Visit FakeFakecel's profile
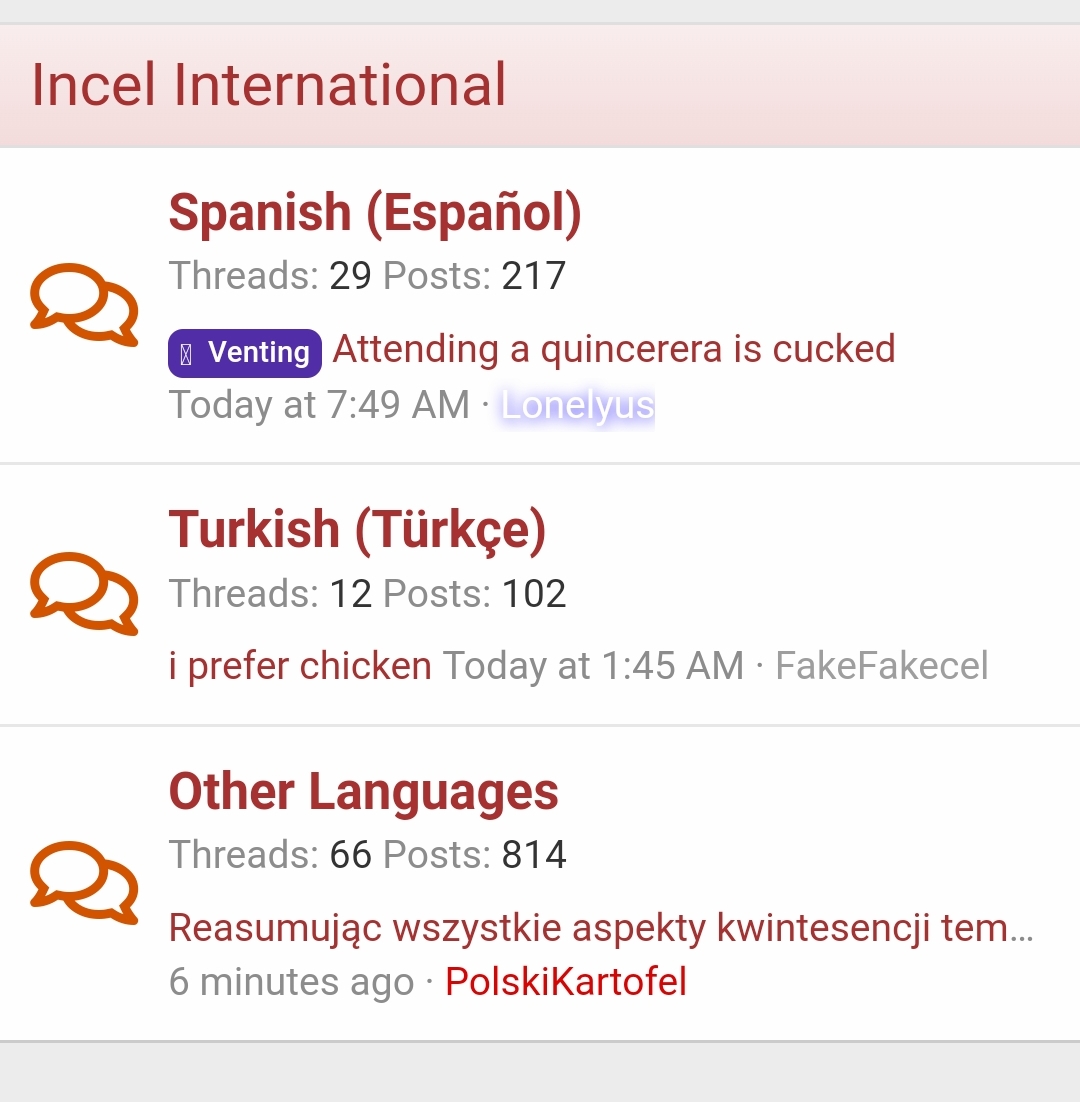1080x1102 pixels. (x=881, y=665)
